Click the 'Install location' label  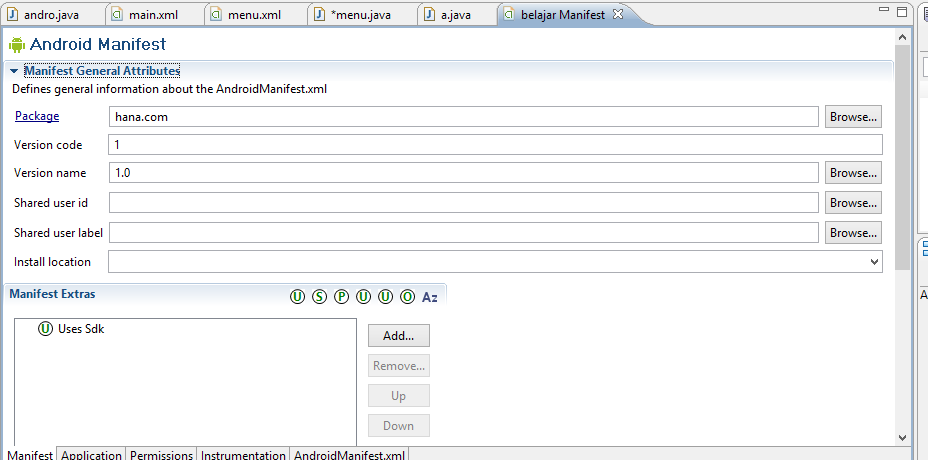click(52, 262)
